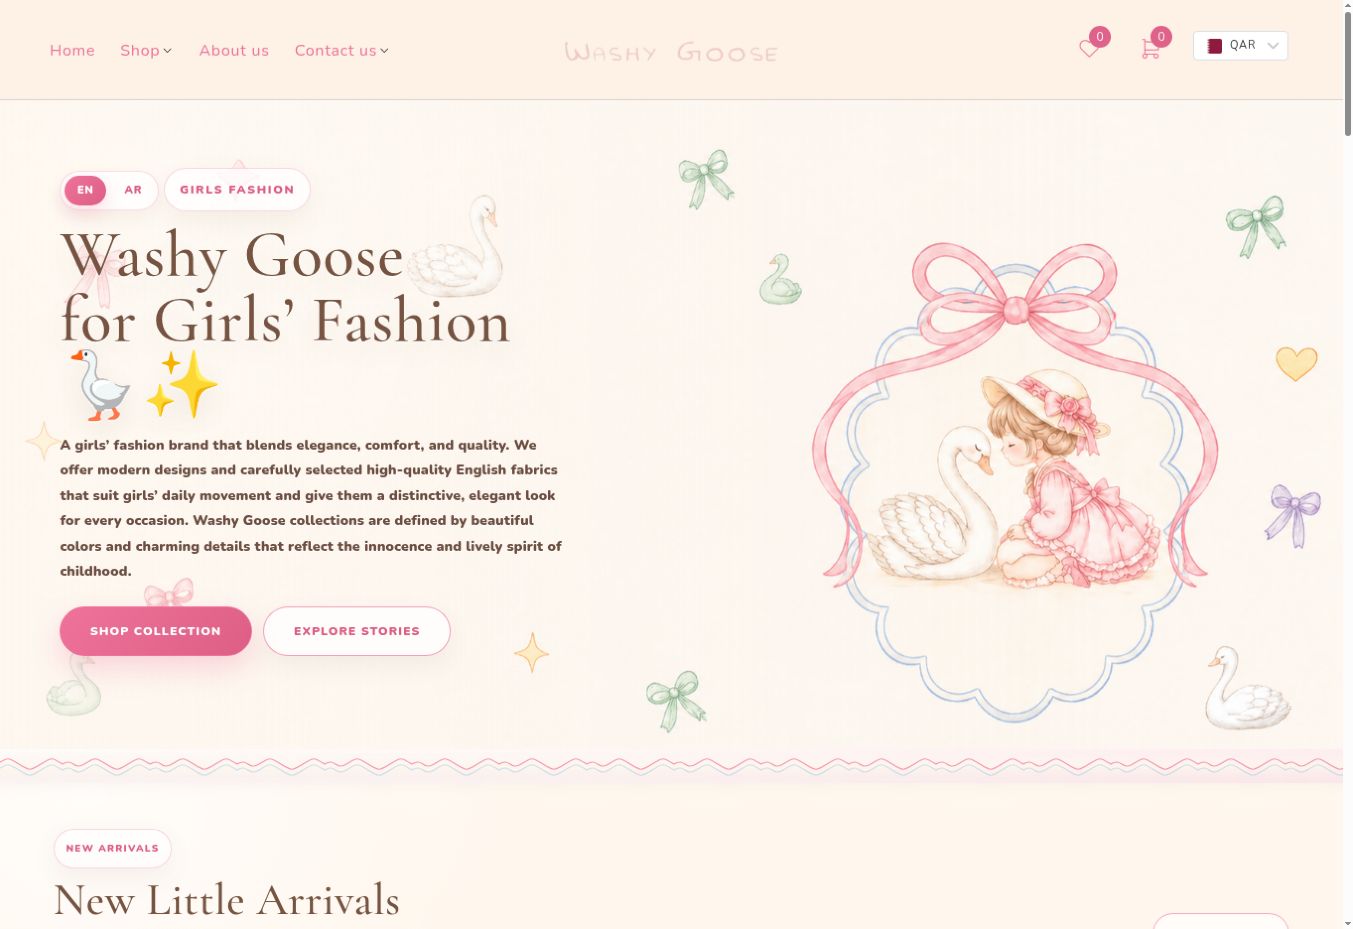Screen dimensions: 1353x929
Task: Click the Qatar flag icon
Action: pos(1215,46)
